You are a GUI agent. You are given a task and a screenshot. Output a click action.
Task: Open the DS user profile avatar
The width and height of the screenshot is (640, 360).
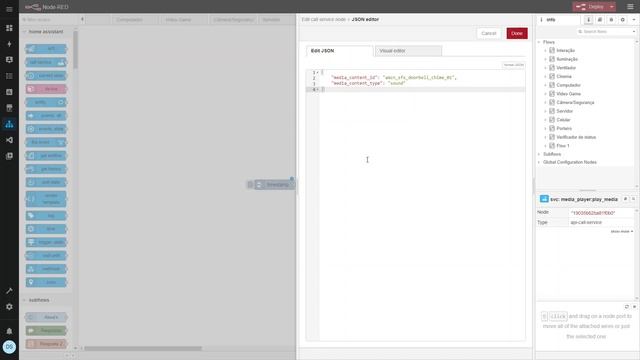9,347
